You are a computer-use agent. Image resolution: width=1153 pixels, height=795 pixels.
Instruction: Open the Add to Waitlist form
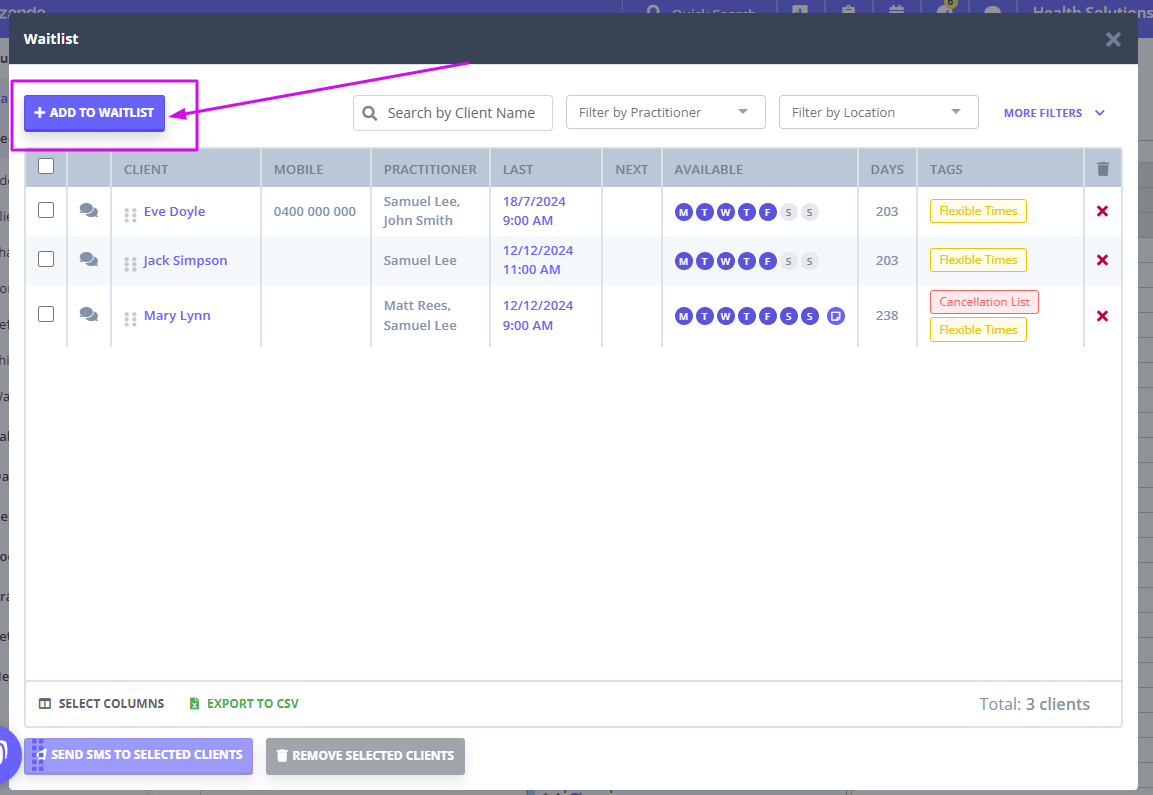click(x=93, y=113)
